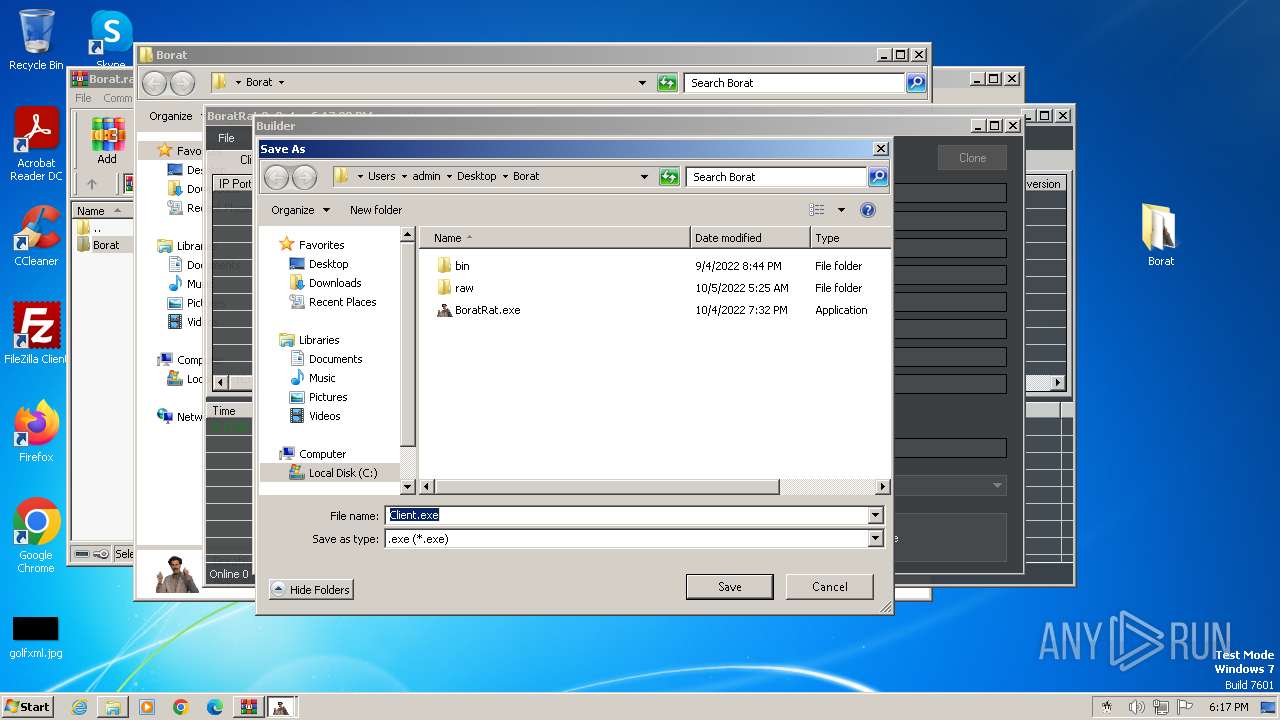Open the Recycle Bin desktop icon
Image resolution: width=1280 pixels, height=720 pixels.
pyautogui.click(x=36, y=40)
